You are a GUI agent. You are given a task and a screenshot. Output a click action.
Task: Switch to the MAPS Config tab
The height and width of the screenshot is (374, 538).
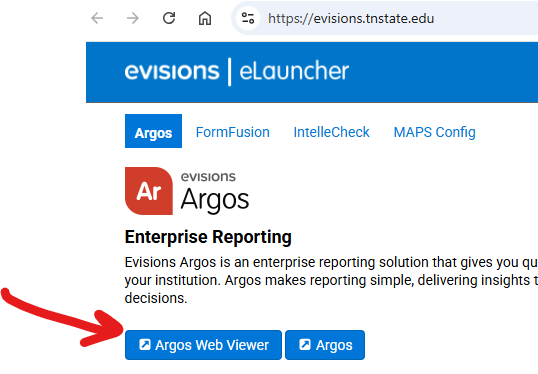point(434,132)
